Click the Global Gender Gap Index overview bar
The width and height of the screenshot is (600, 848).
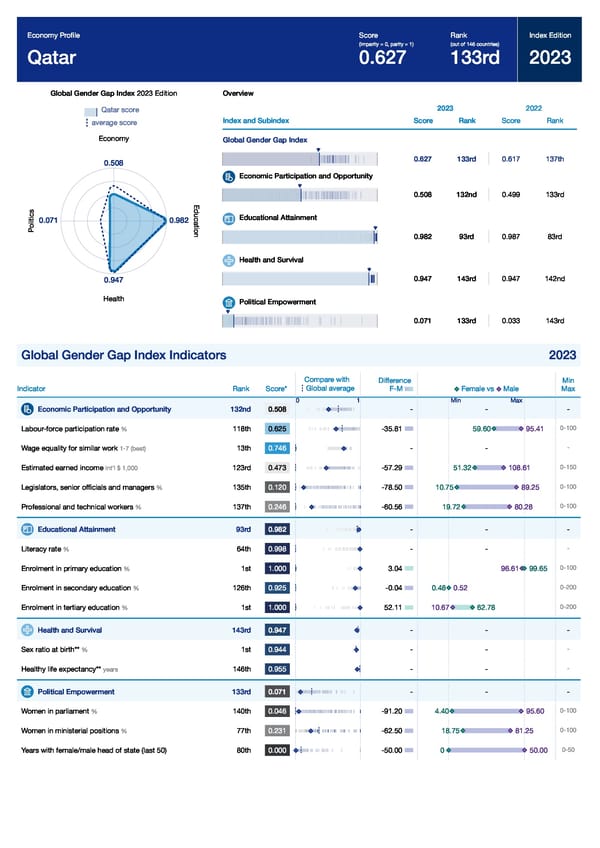click(x=300, y=159)
